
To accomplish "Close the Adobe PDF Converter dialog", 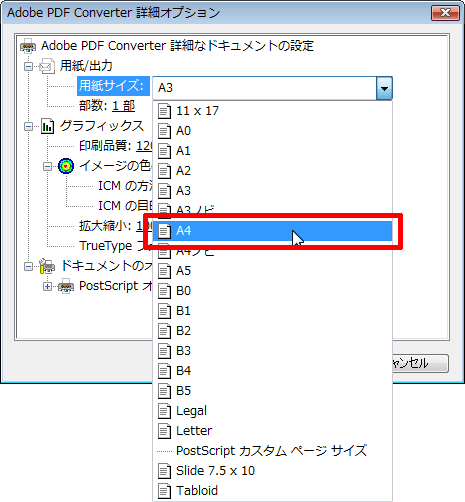I will tap(445, 13).
